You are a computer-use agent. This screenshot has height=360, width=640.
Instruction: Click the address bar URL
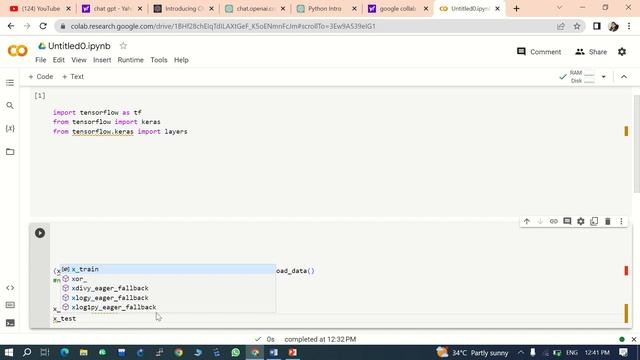(x=223, y=26)
